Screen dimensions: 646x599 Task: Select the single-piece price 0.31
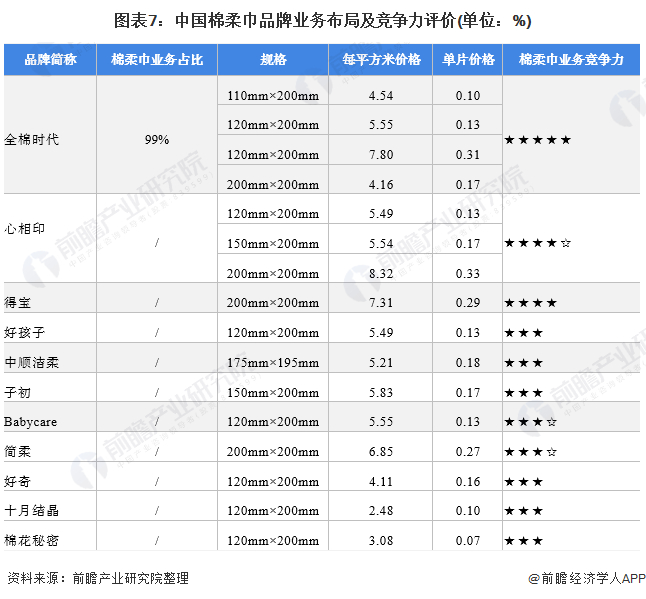click(468, 155)
